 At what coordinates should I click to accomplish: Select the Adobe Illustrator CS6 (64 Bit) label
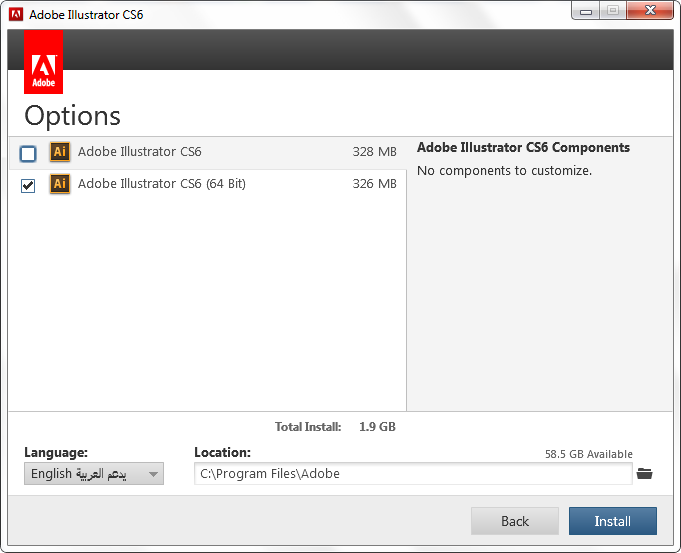(x=162, y=184)
